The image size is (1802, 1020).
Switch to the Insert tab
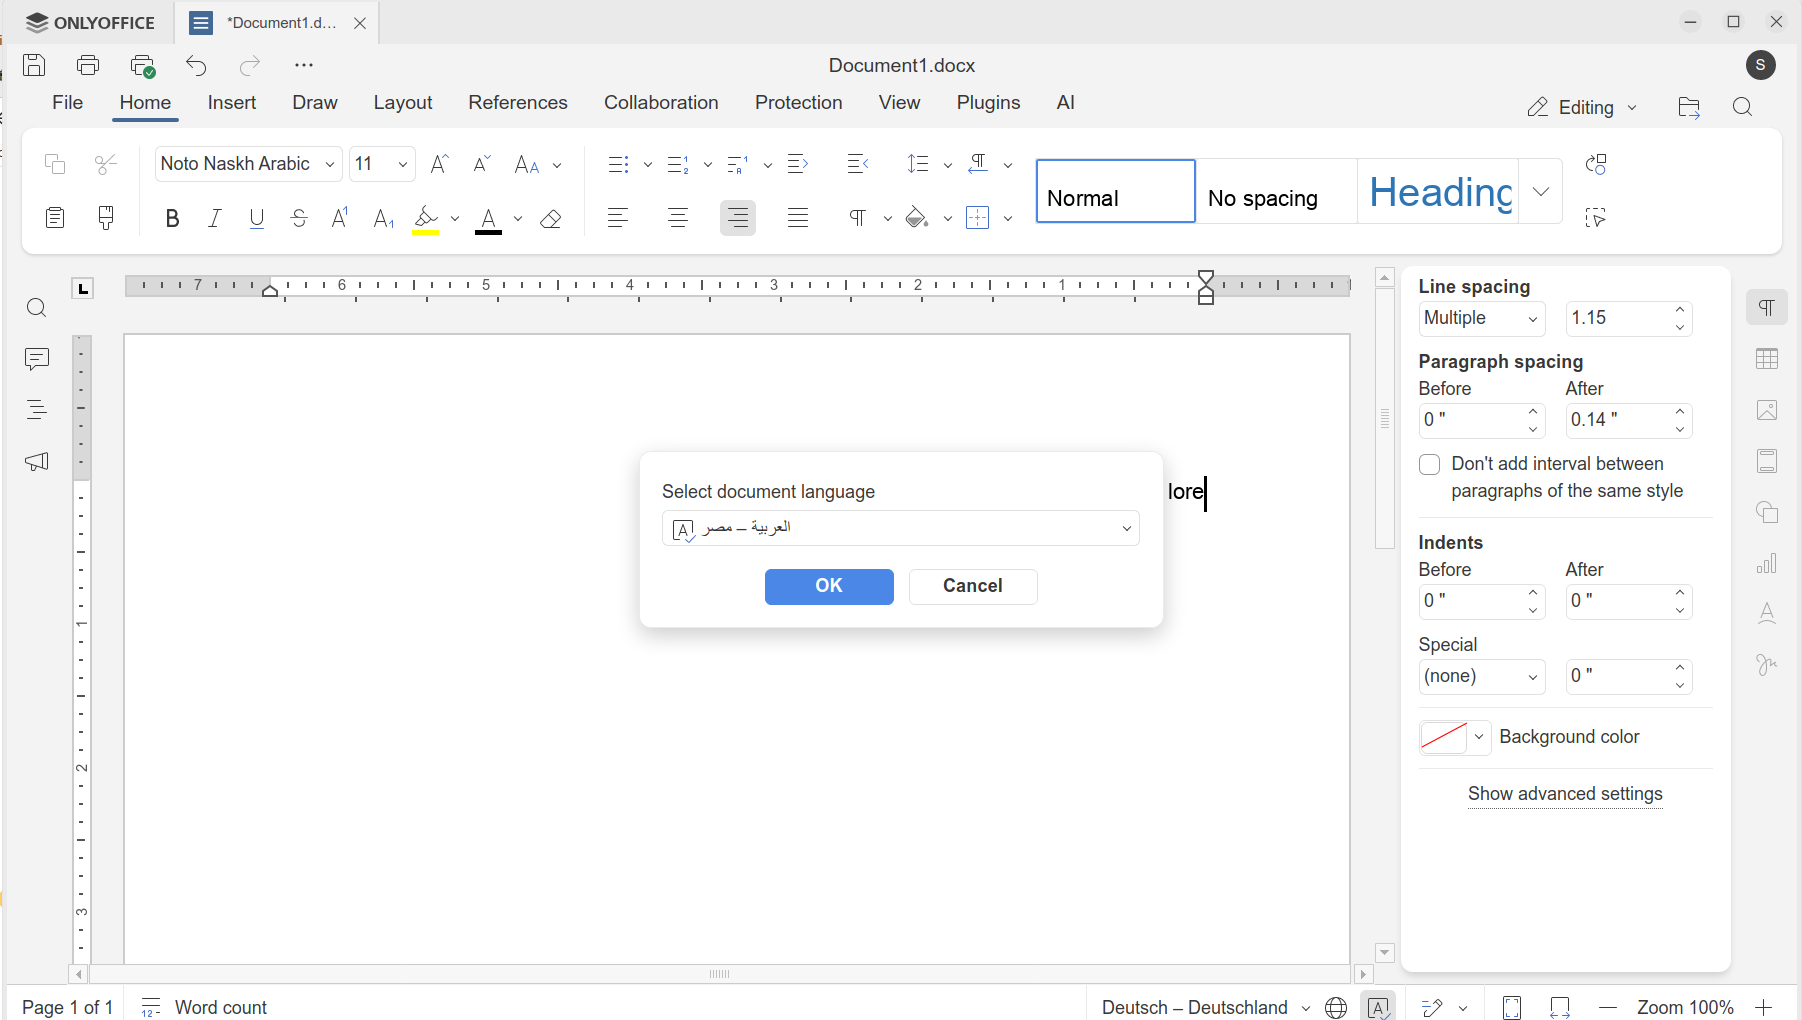point(232,103)
